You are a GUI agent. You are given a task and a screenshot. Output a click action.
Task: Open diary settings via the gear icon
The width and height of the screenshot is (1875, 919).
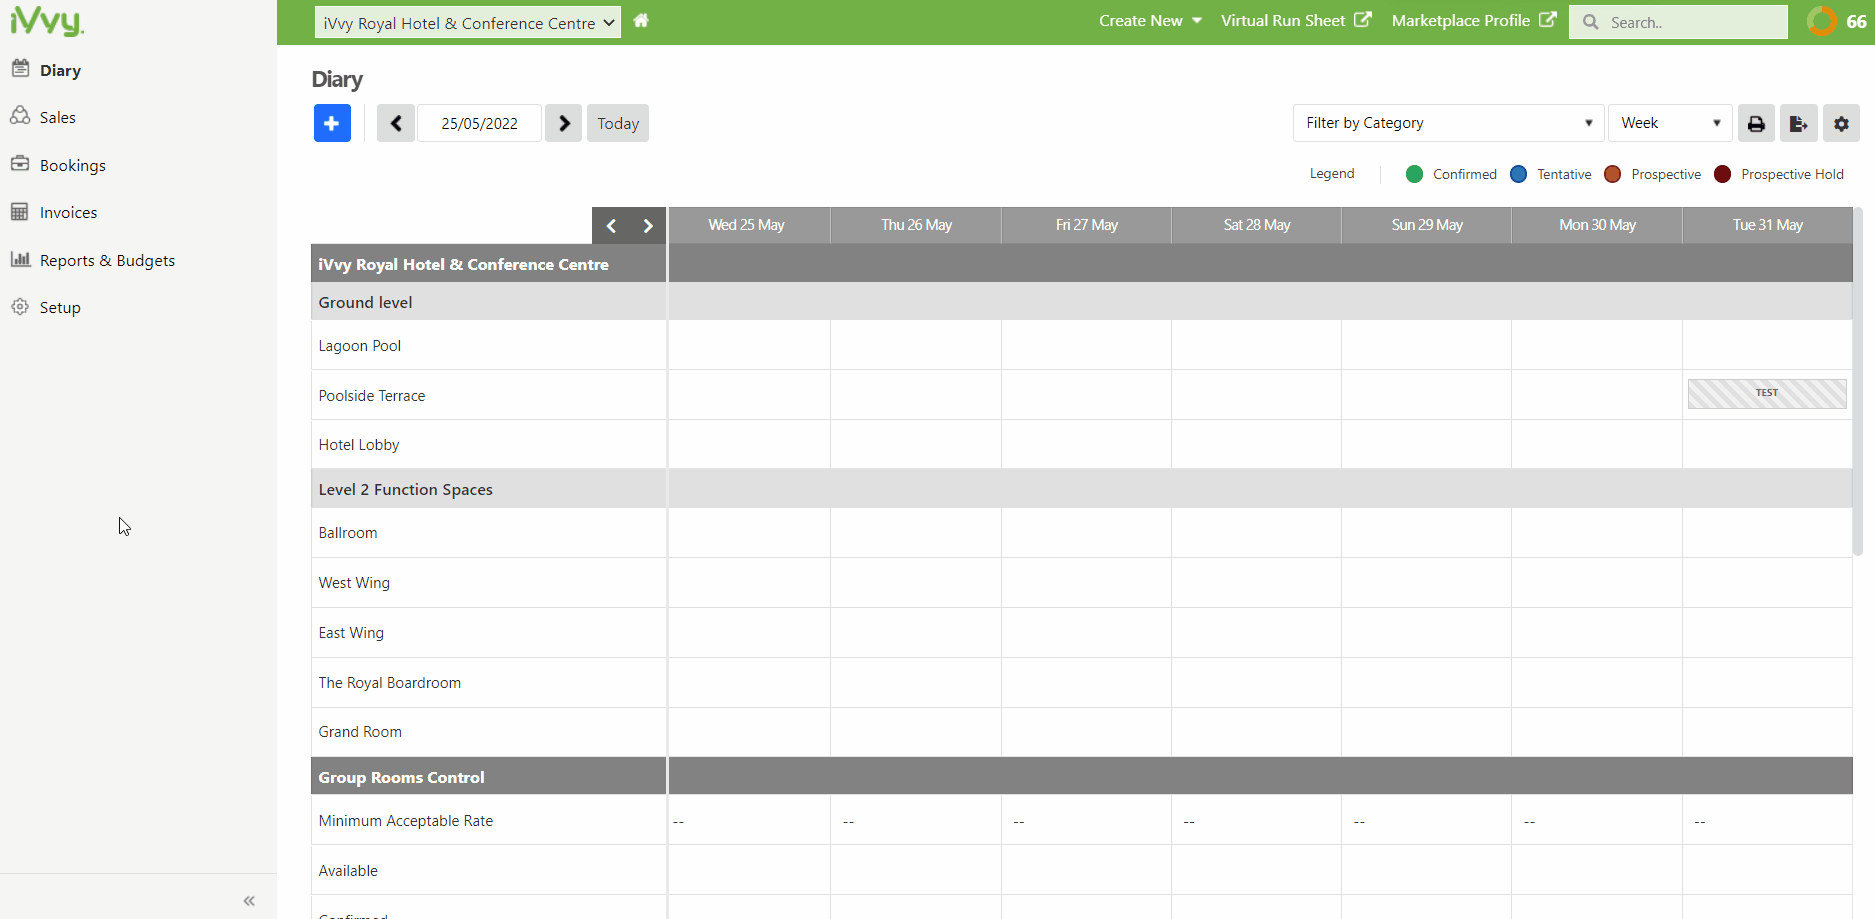click(x=1841, y=123)
